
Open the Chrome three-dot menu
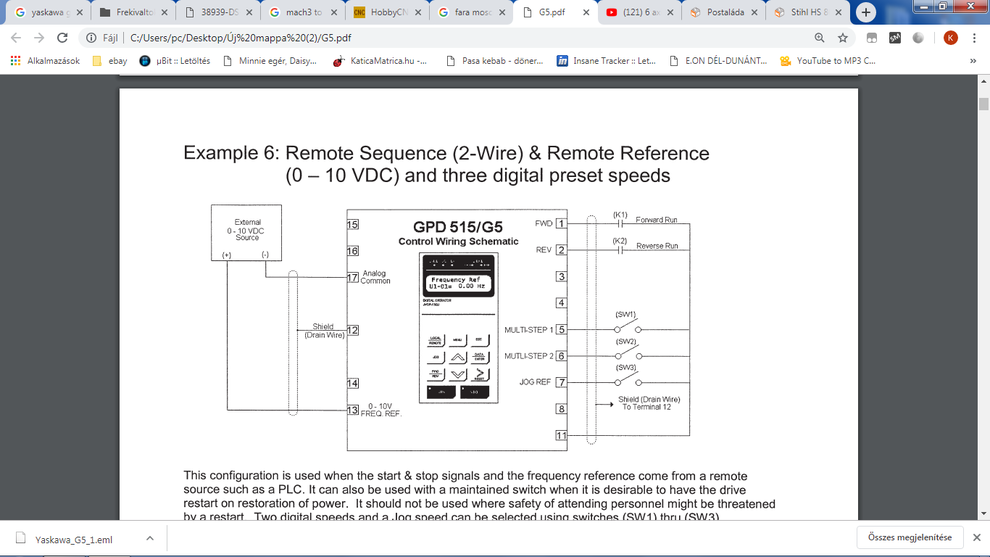click(974, 38)
